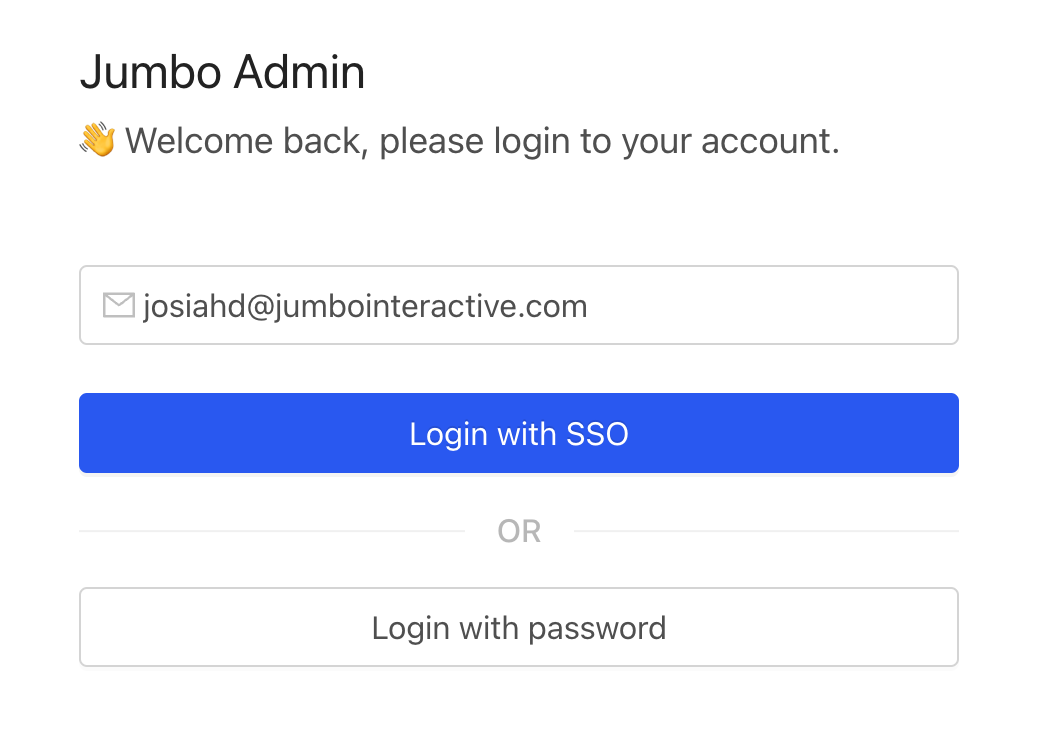Click the word Jumbo in the heading
The height and width of the screenshot is (748, 1048).
pos(151,72)
